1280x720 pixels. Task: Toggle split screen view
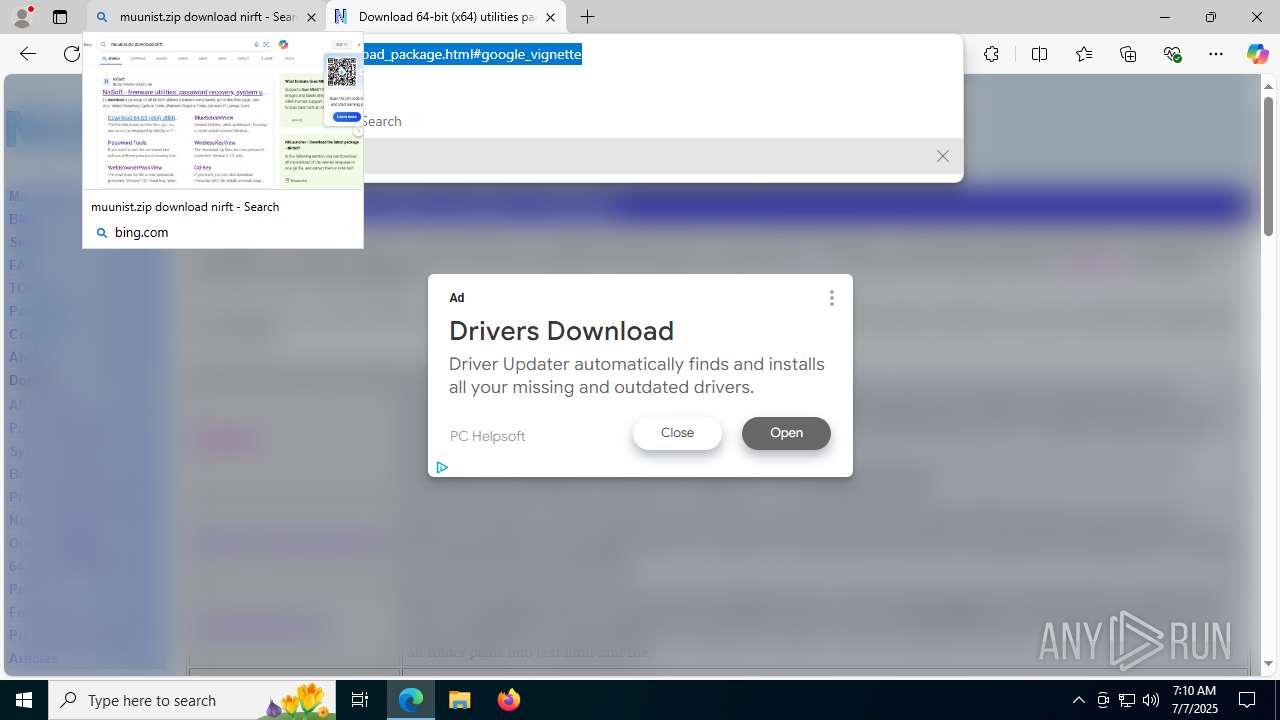[1039, 54]
